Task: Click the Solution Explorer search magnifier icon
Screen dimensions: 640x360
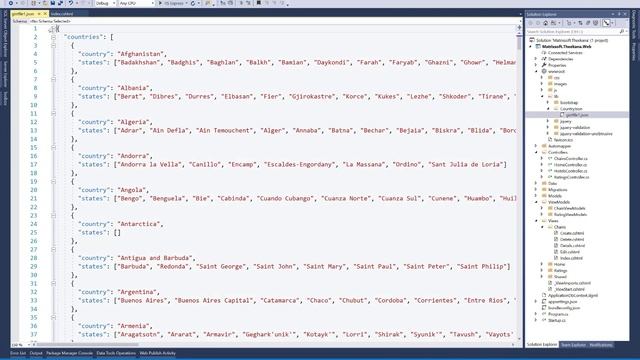Action: click(x=622, y=31)
